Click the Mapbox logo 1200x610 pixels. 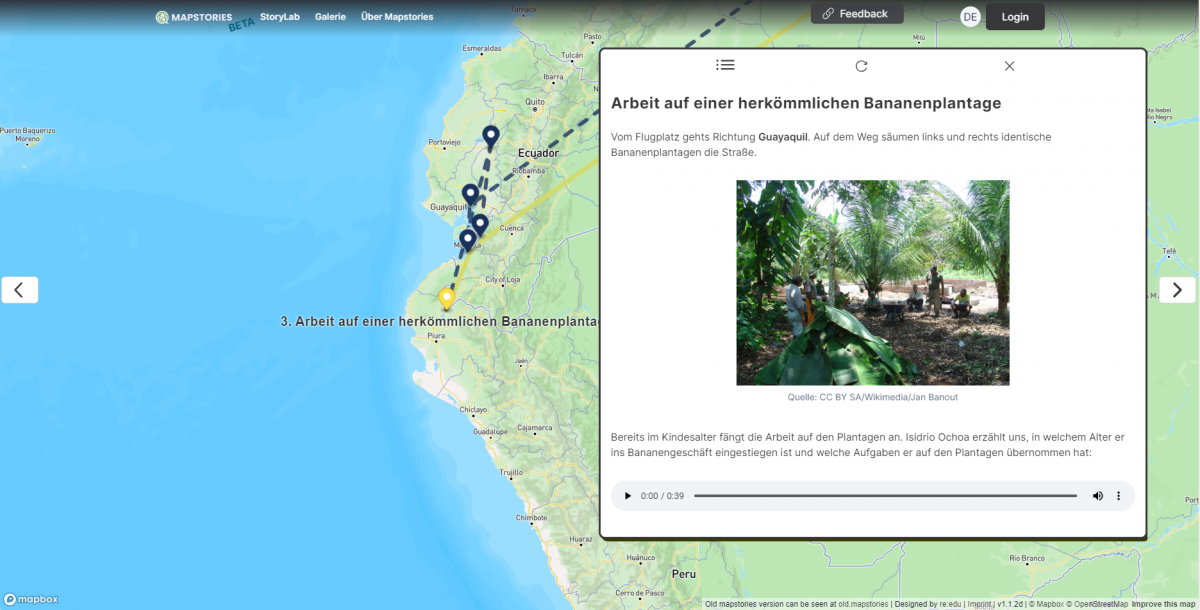pos(31,599)
